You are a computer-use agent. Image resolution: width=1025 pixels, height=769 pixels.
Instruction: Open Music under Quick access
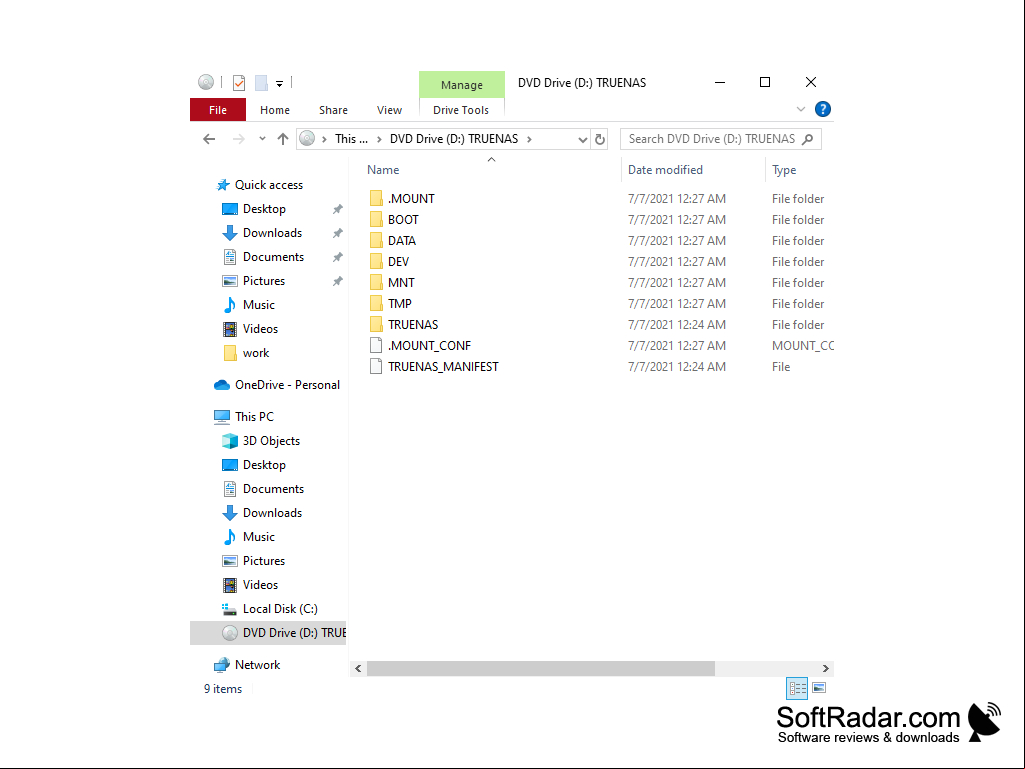(x=259, y=305)
